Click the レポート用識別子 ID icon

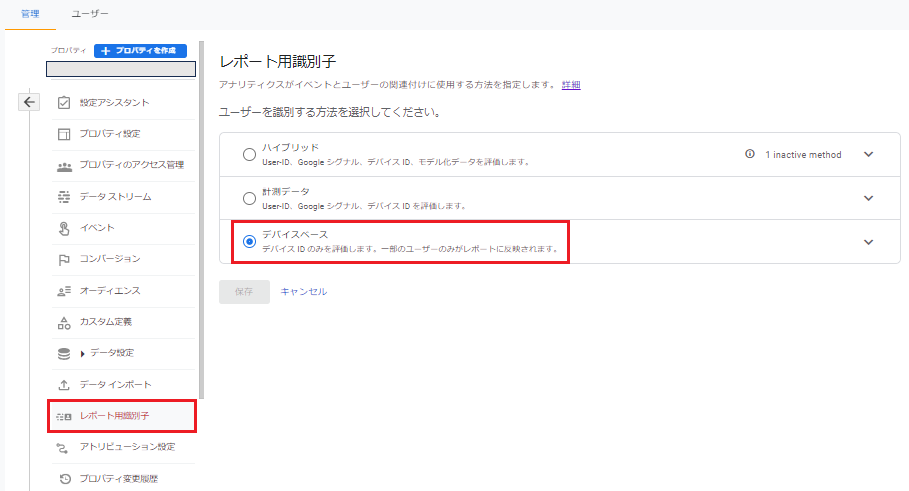64,416
